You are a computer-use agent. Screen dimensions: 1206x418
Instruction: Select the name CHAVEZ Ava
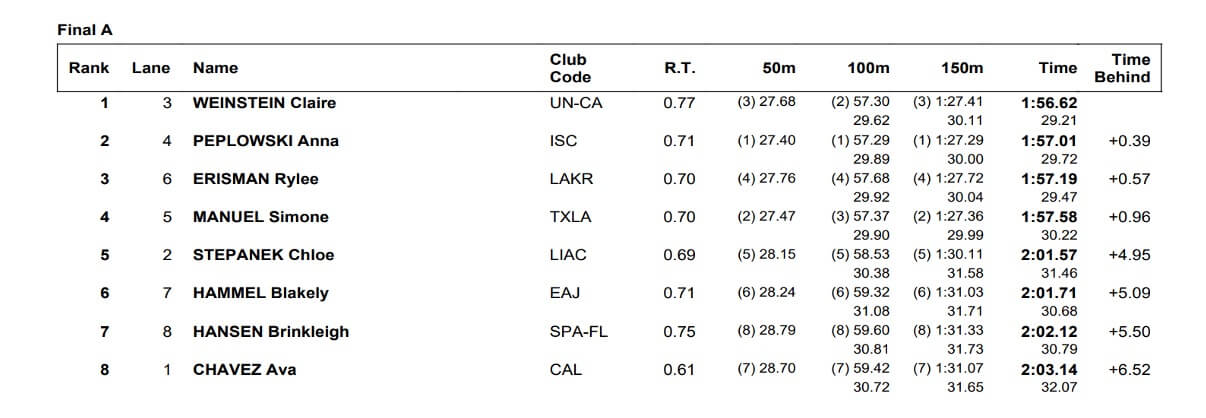pyautogui.click(x=244, y=370)
